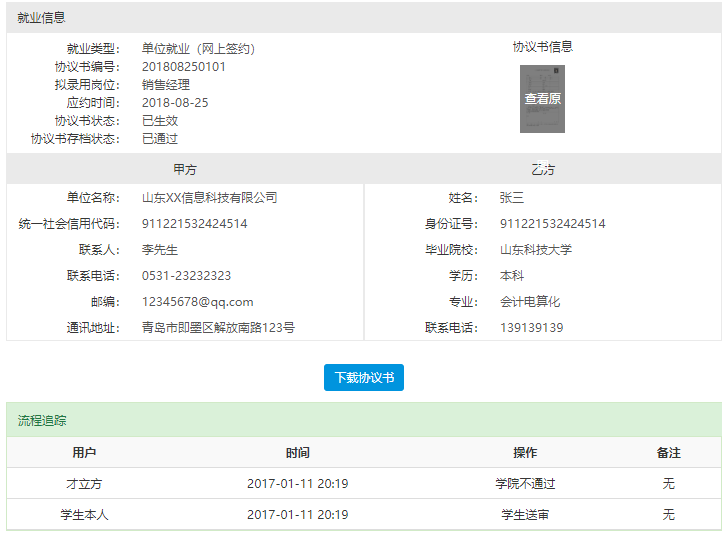
Task: Select the 才立方 user row
Action: pyautogui.click(x=84, y=484)
